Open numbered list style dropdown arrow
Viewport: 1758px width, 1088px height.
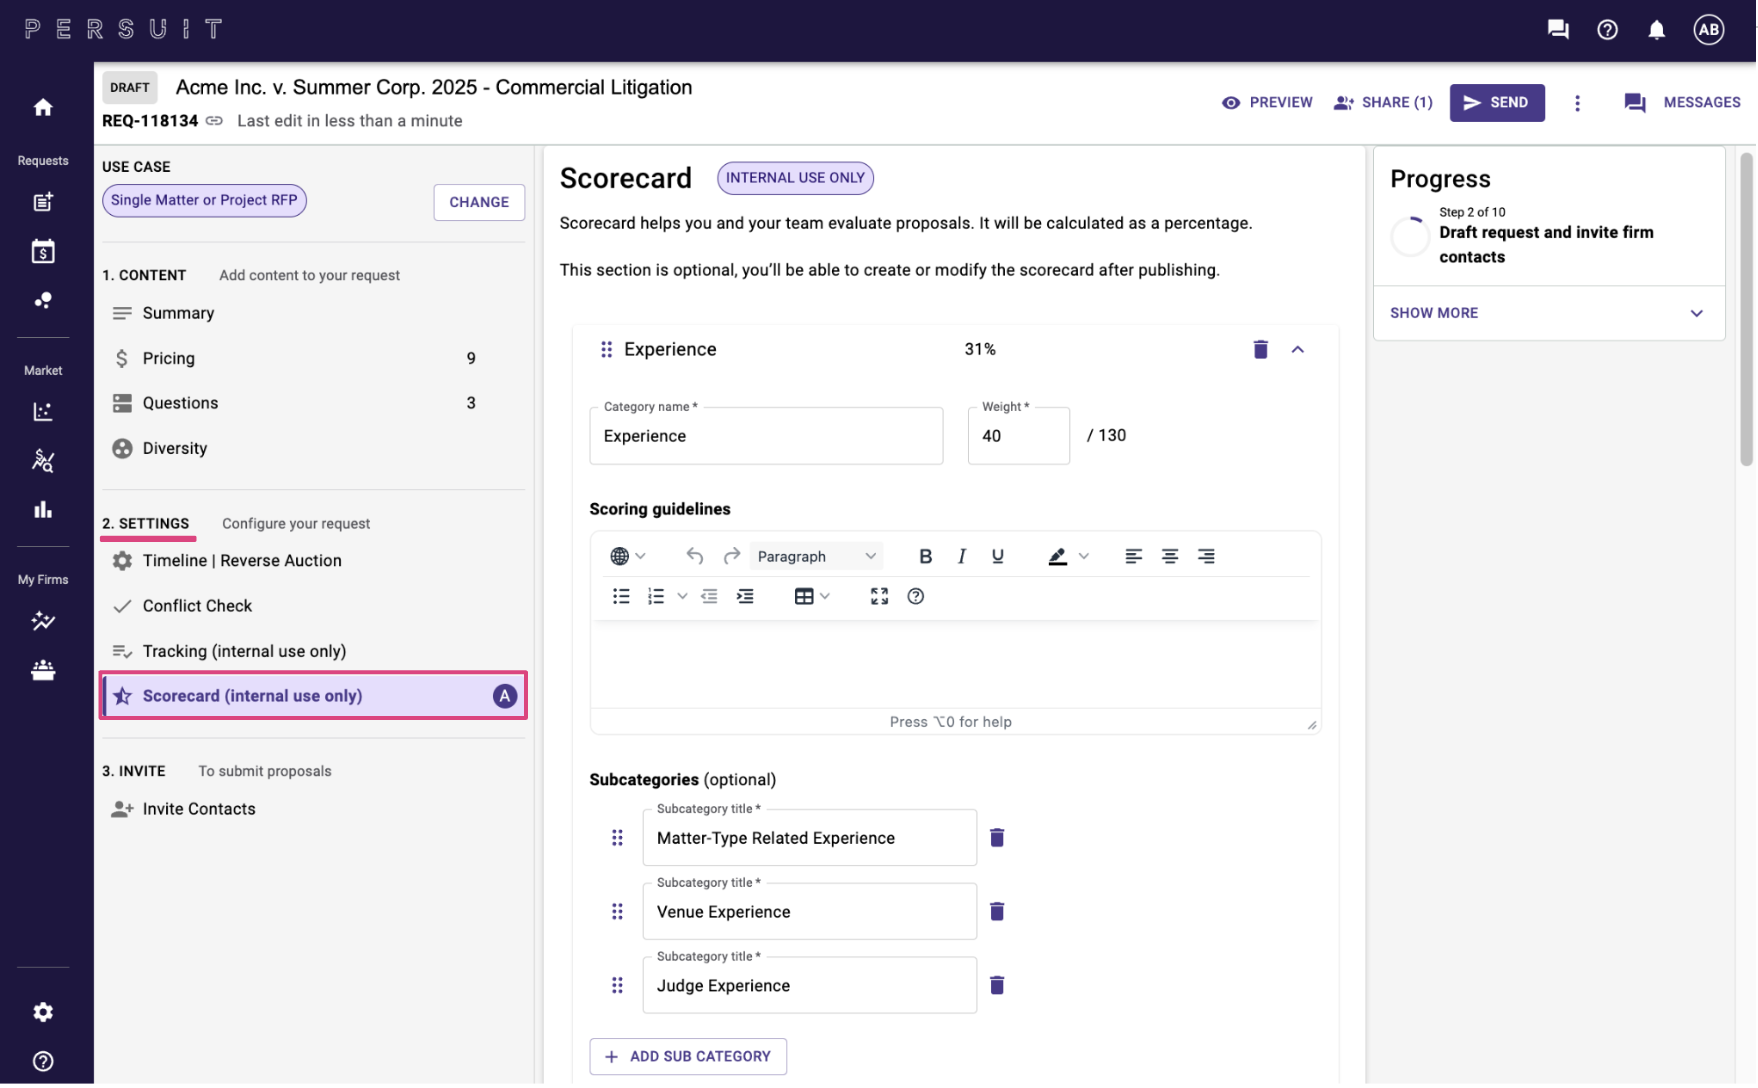coord(683,596)
